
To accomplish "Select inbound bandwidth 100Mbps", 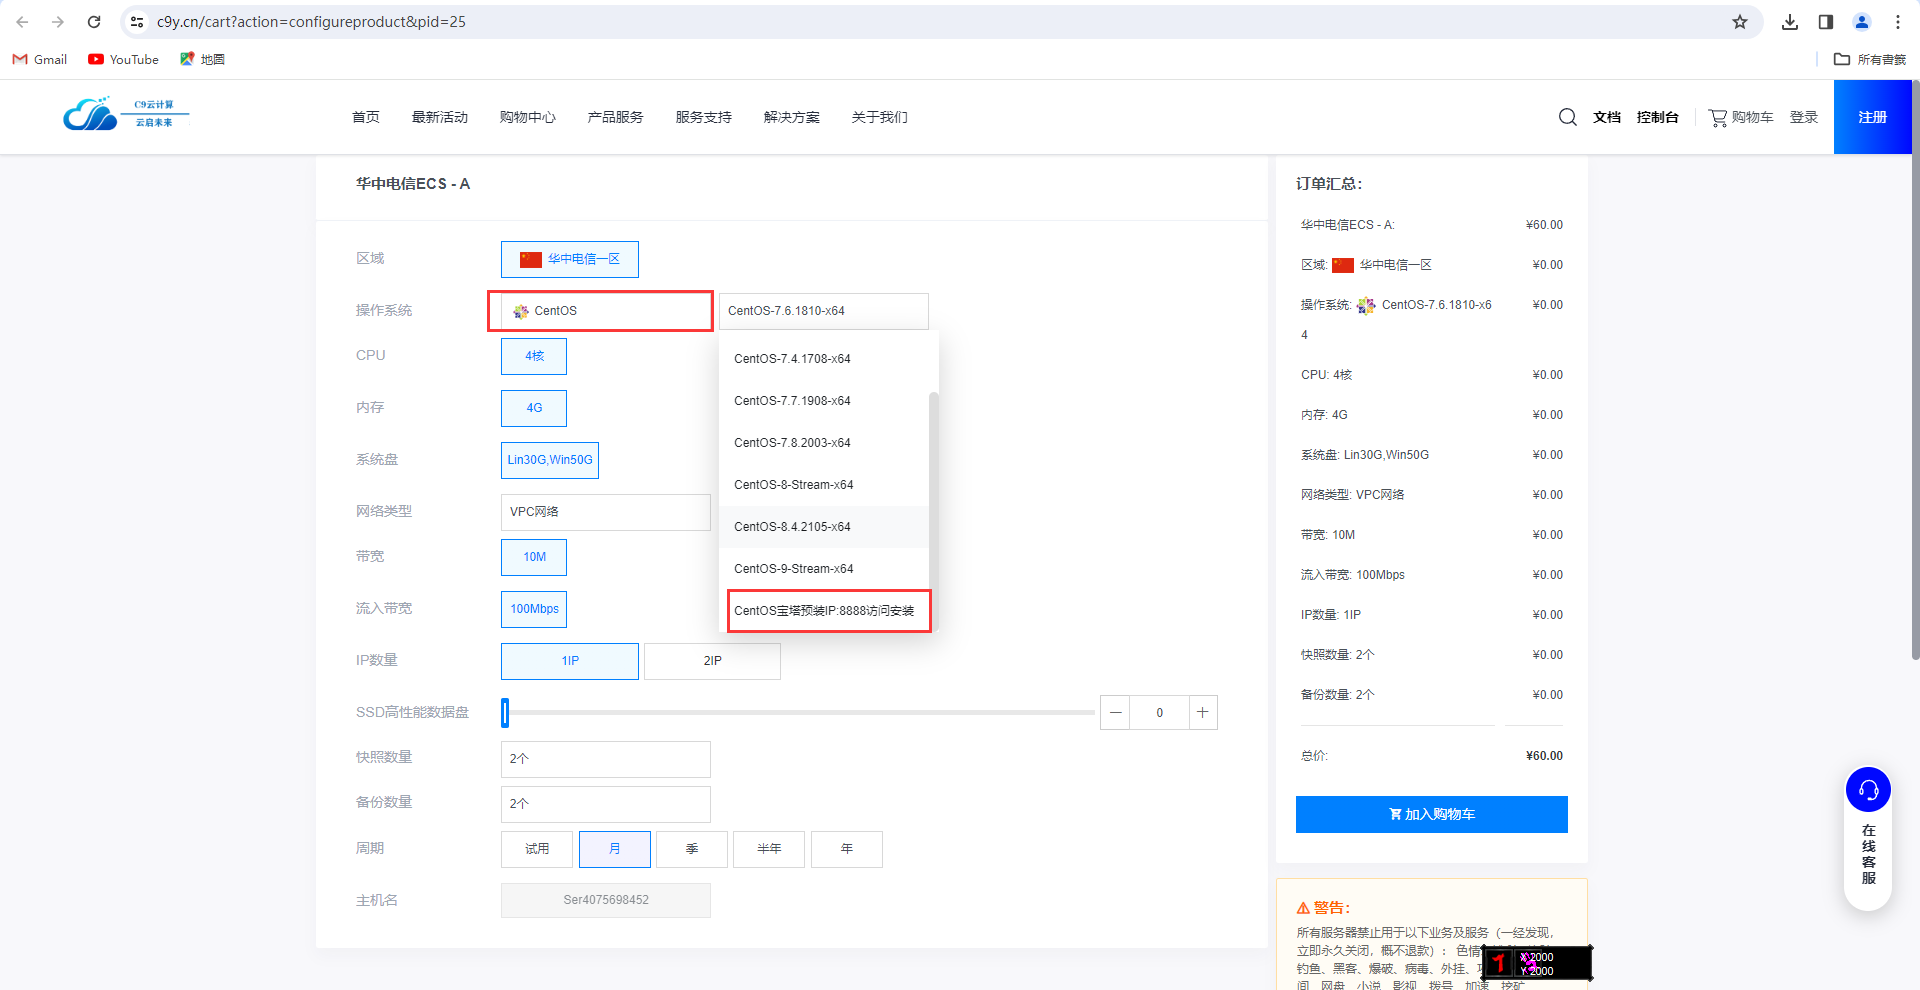I will pos(534,609).
